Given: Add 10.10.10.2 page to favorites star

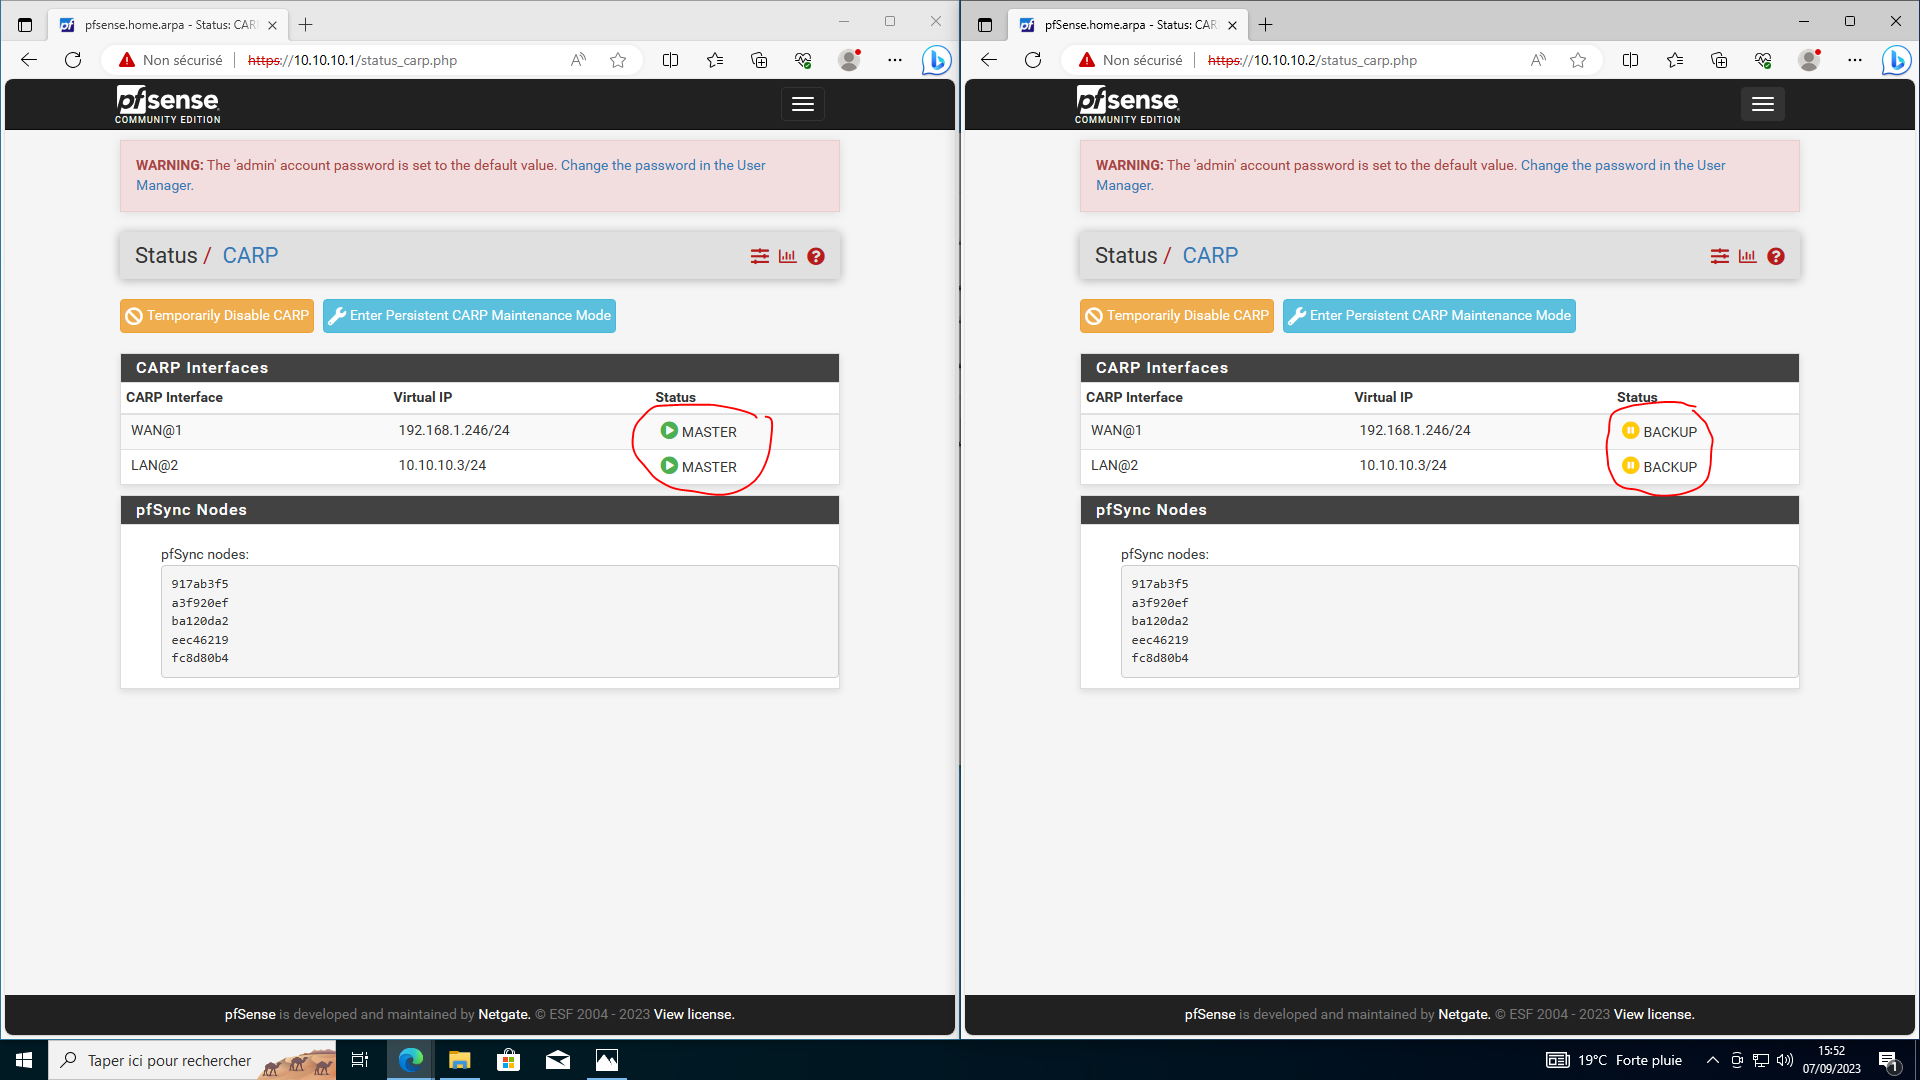Looking at the screenshot, I should tap(1578, 60).
